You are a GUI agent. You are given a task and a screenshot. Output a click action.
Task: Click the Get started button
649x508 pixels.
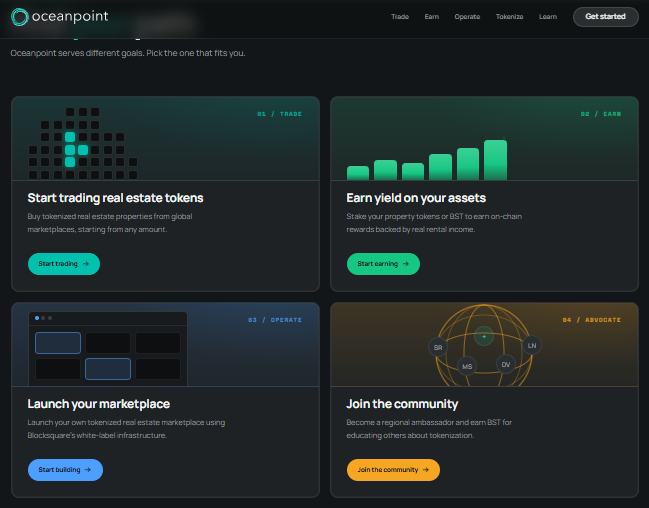point(606,17)
